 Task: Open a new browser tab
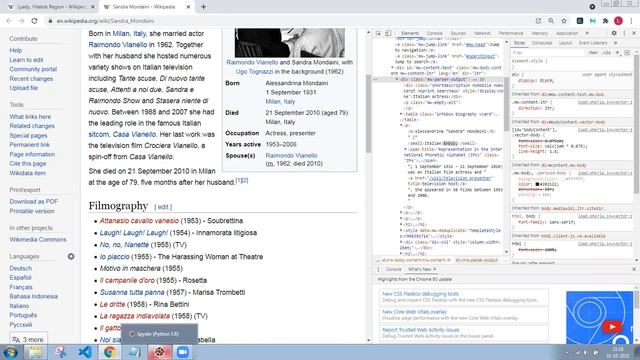pyautogui.click(x=203, y=7)
